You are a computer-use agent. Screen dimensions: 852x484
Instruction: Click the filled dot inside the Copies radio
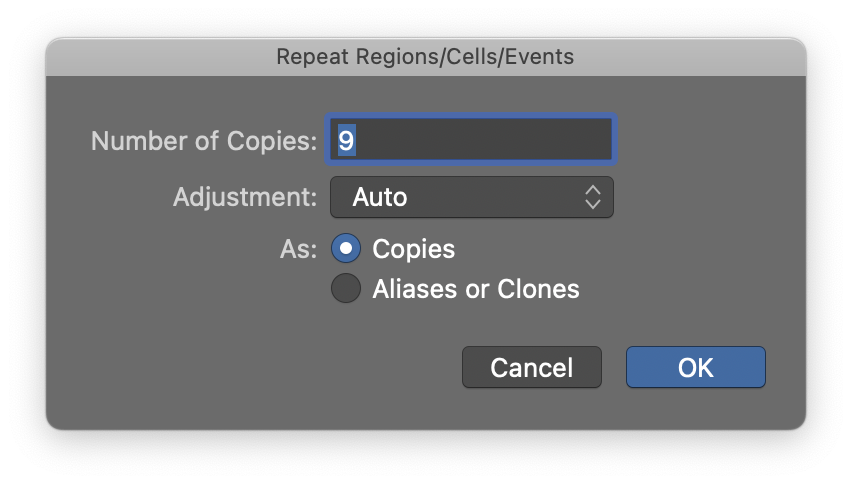tap(346, 249)
